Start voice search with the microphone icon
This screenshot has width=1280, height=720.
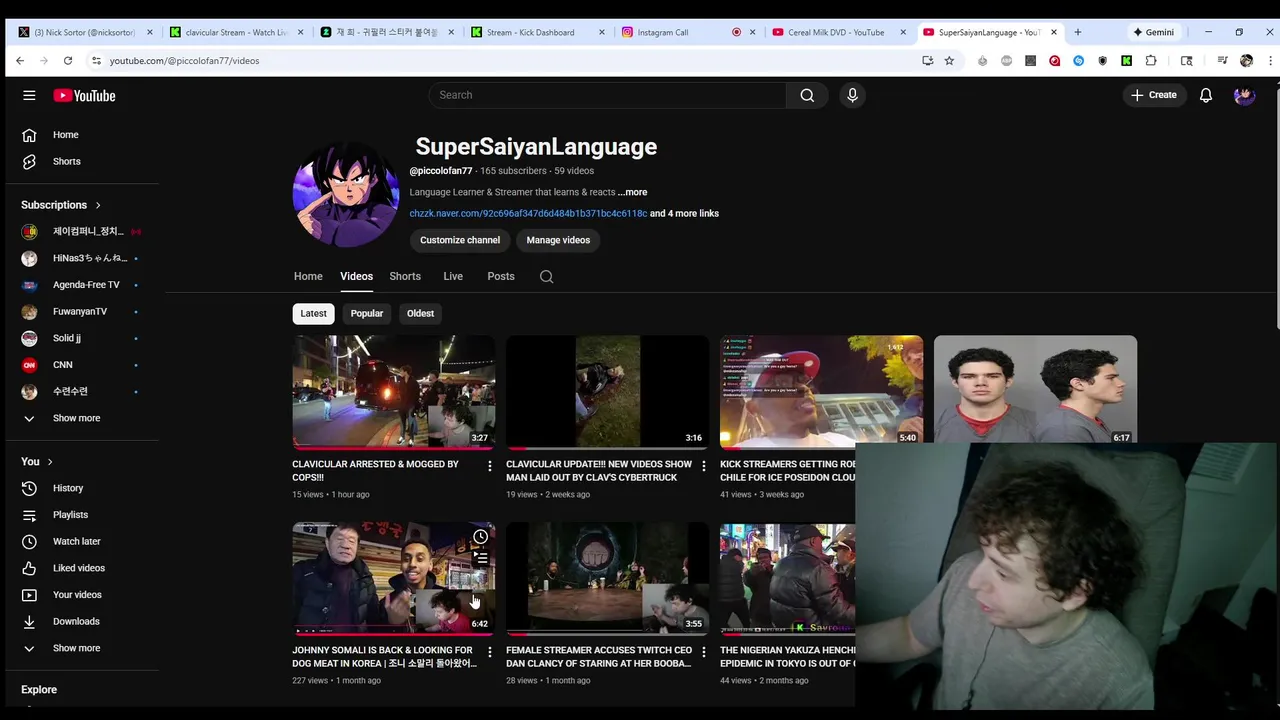pos(852,95)
